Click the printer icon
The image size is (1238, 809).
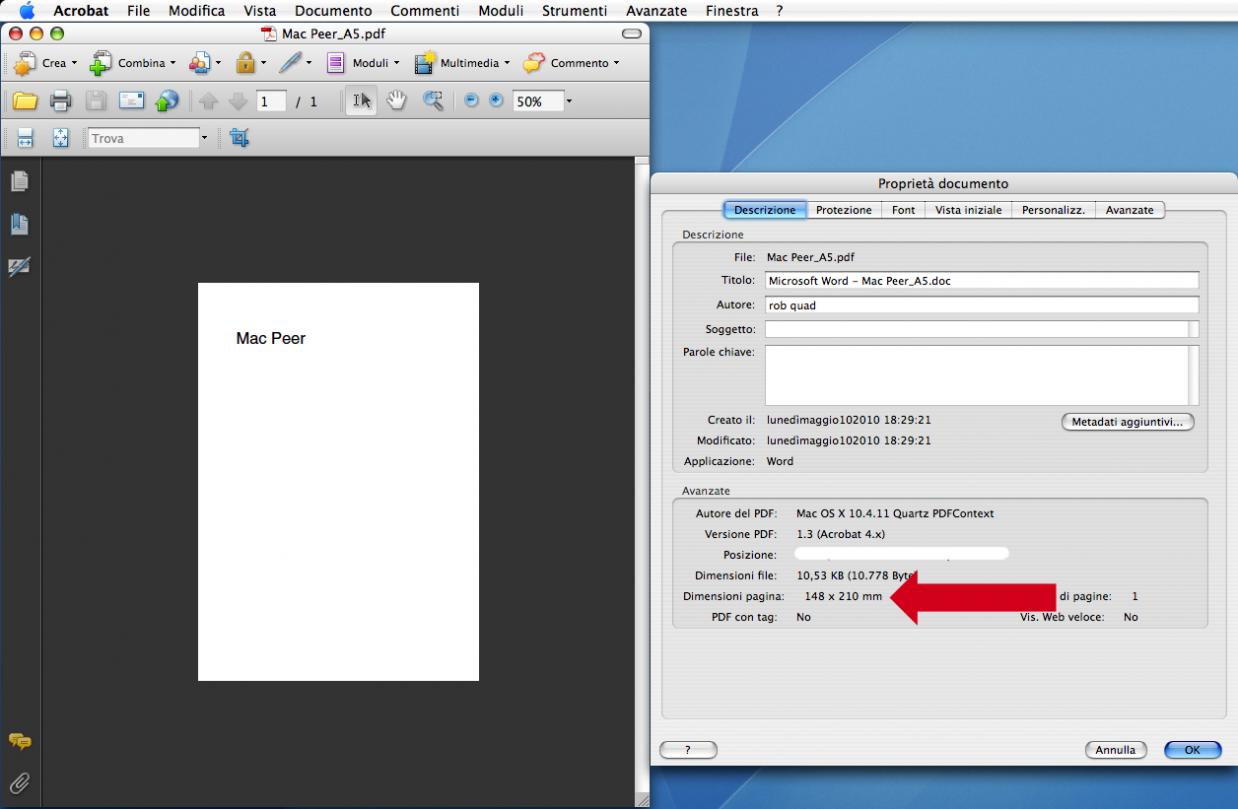[x=61, y=101]
